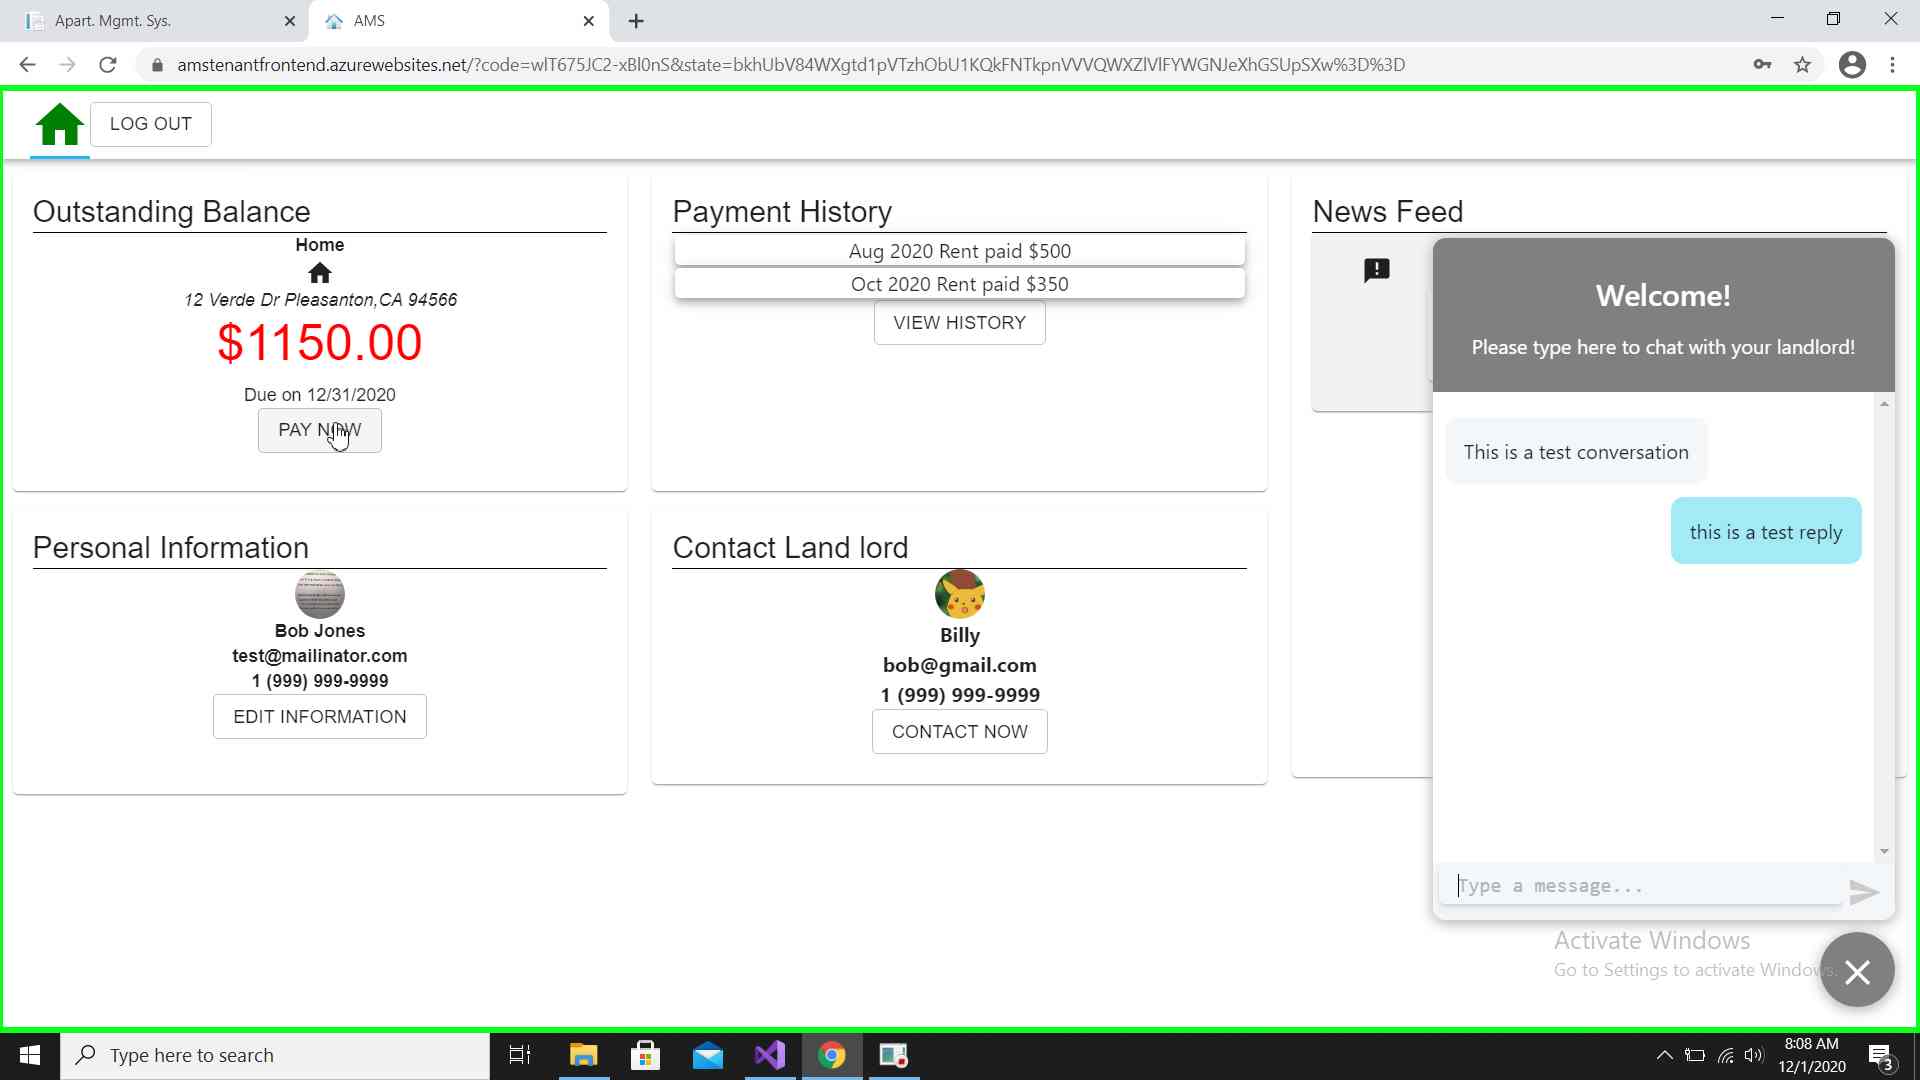Viewport: 1920px width, 1080px height.
Task: Click address 12 Verde Dr Pleasanton
Action: (x=320, y=300)
